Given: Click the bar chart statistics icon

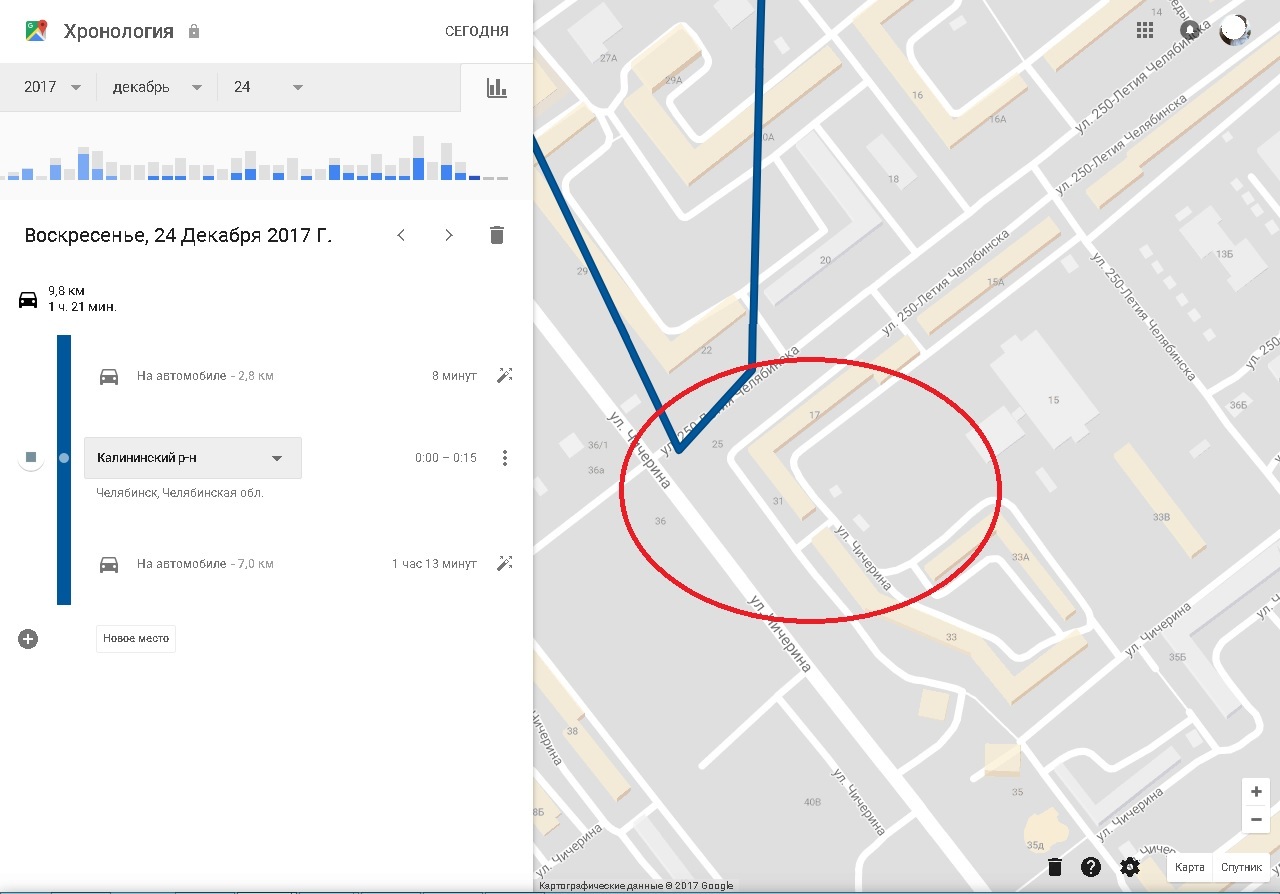Looking at the screenshot, I should pyautogui.click(x=496, y=88).
